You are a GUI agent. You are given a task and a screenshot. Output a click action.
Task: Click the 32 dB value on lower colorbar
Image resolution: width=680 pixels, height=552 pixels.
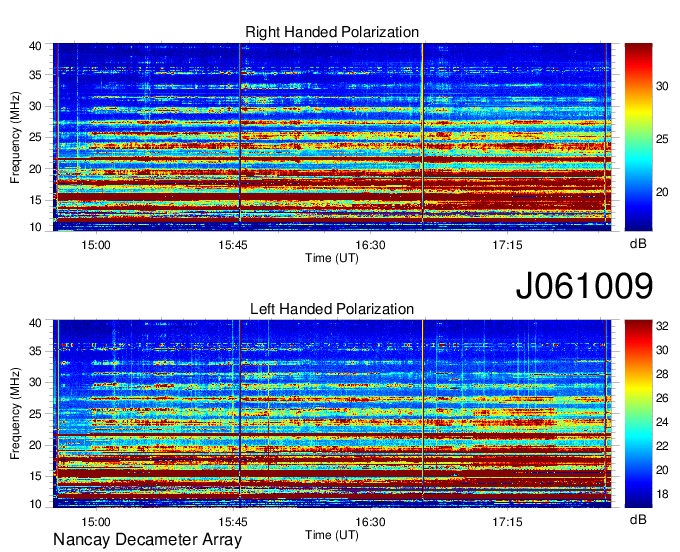662,326
